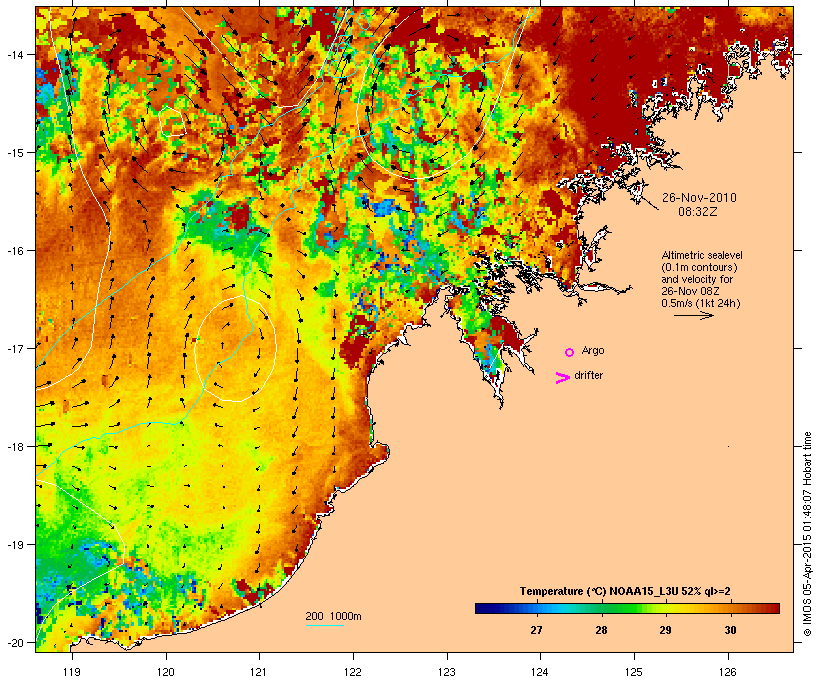
Task: Click the '200 1000m' isobath label
Action: (333, 616)
